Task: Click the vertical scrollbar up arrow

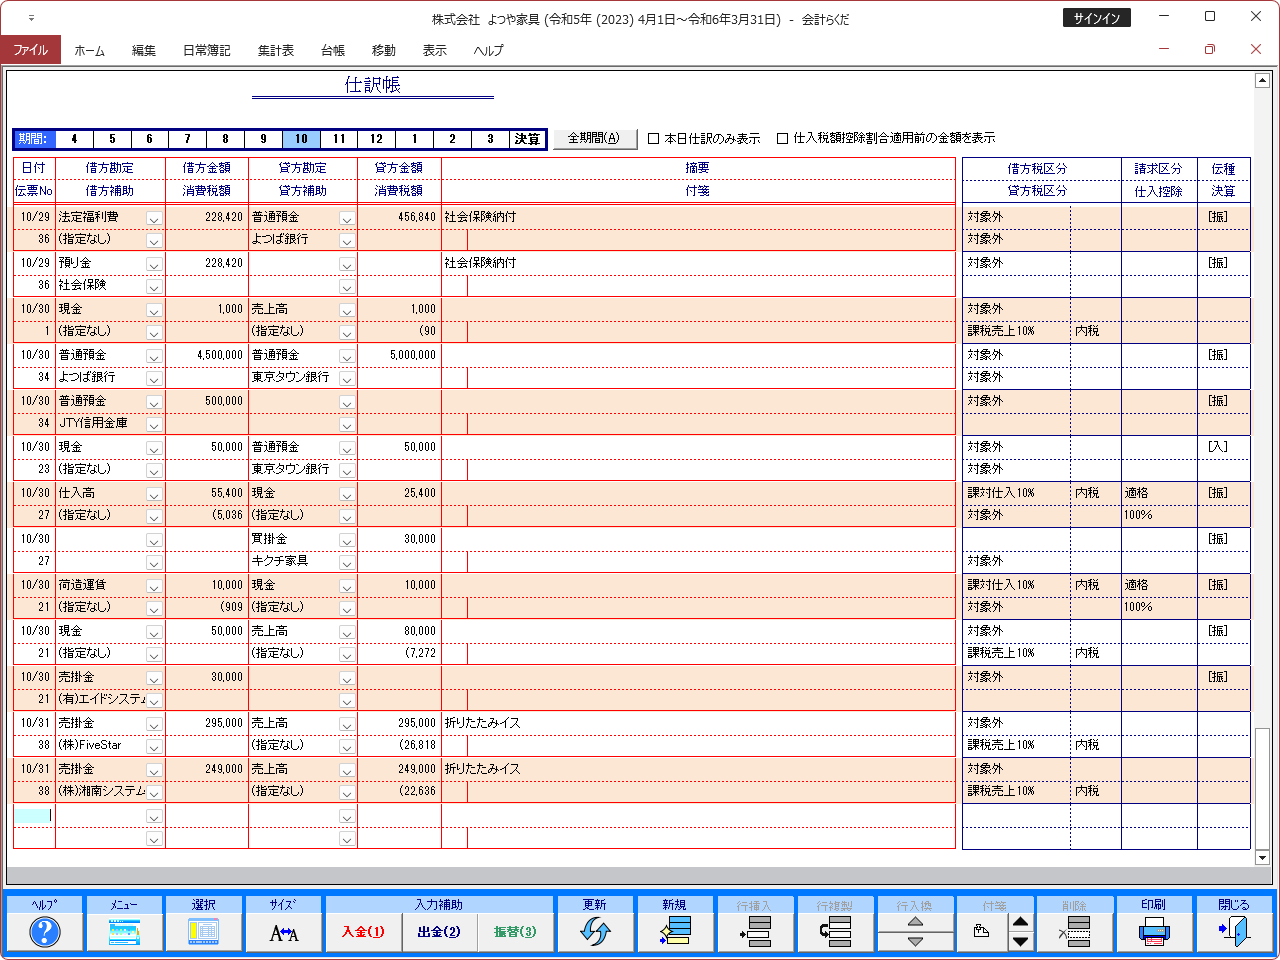Action: (x=1262, y=80)
